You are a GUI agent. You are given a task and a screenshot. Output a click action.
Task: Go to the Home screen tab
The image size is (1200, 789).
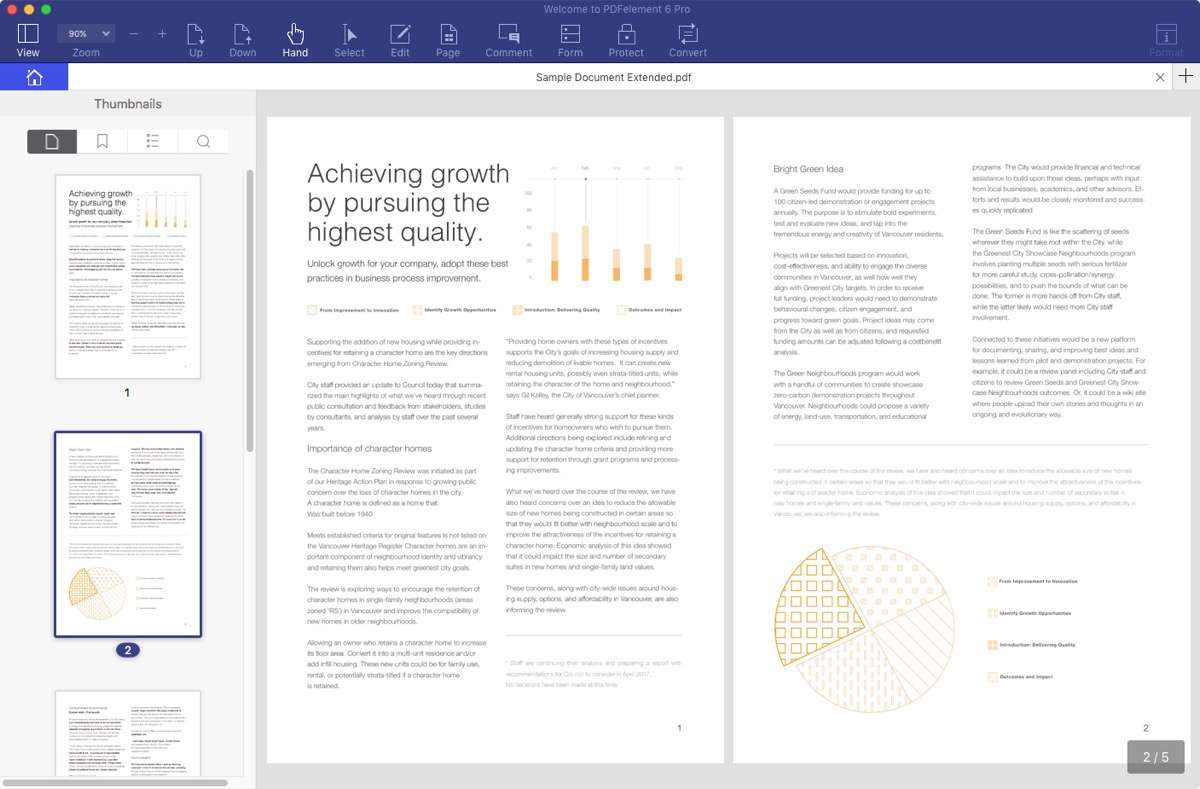pyautogui.click(x=34, y=77)
